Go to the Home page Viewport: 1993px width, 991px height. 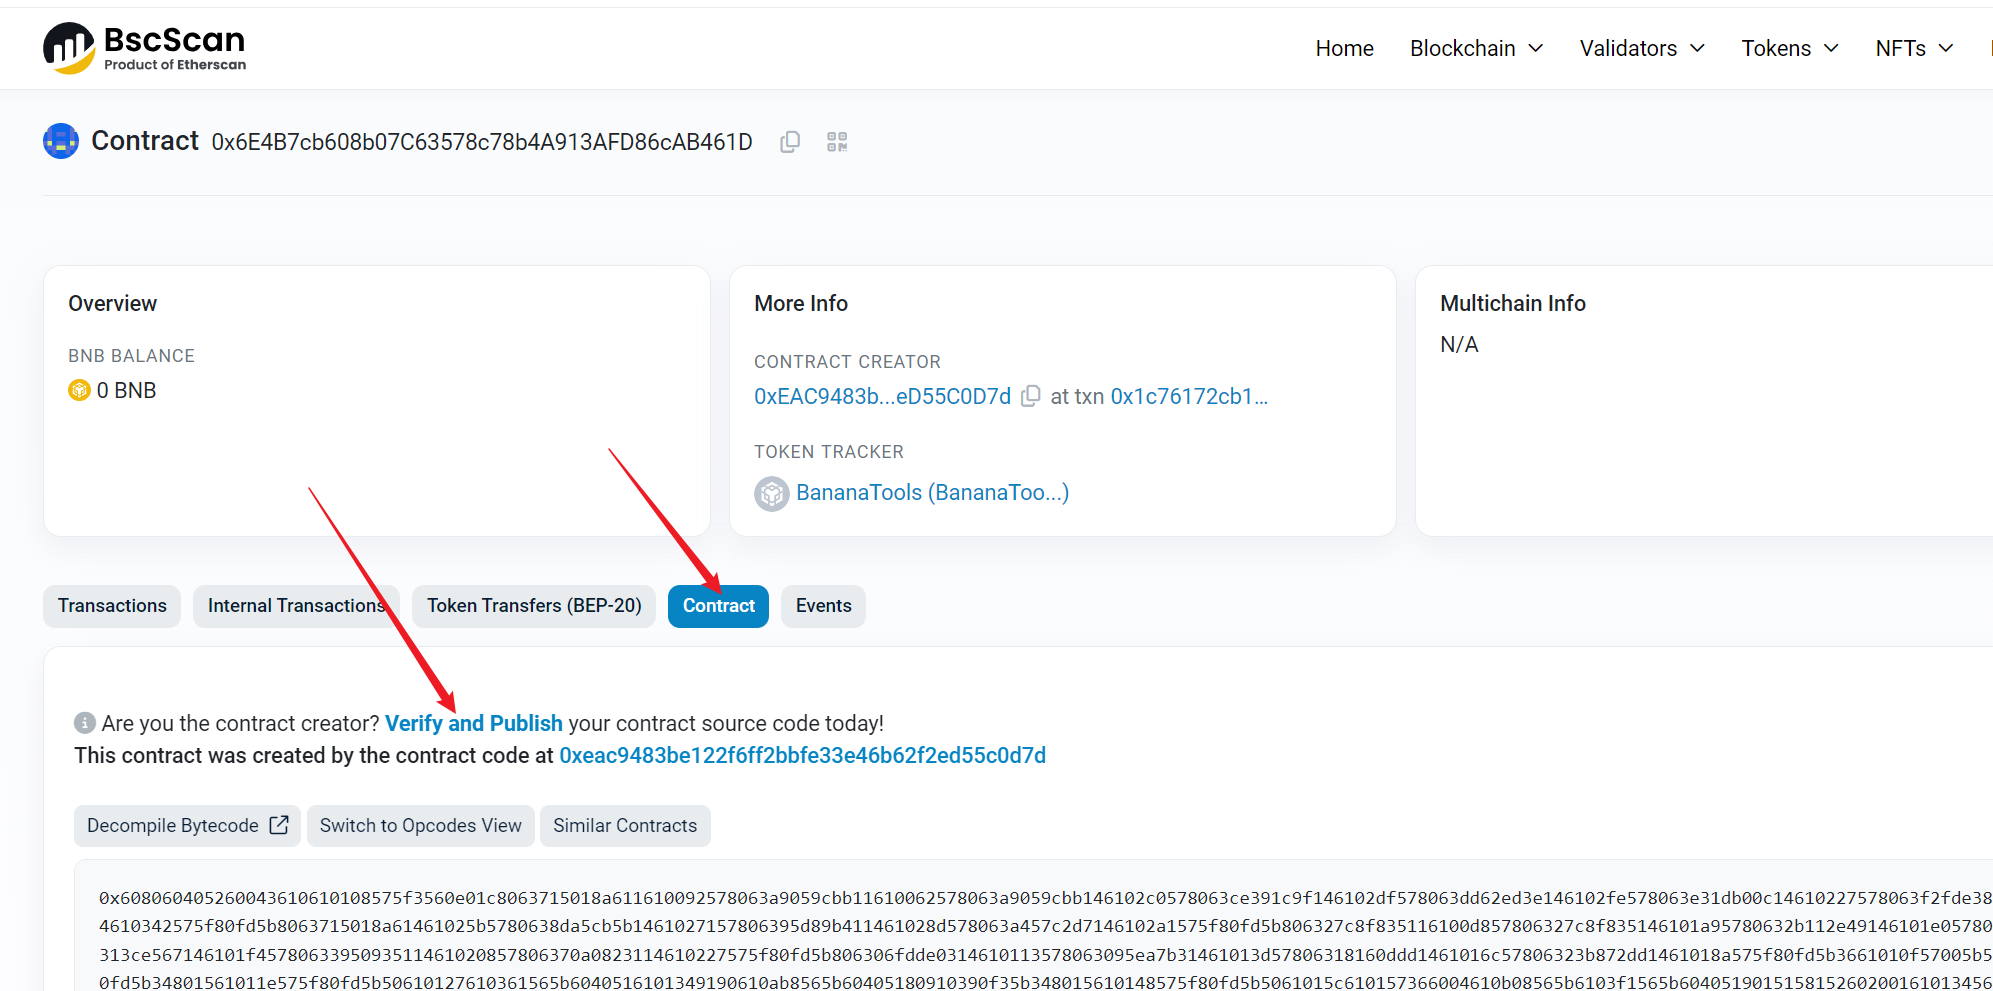[x=1344, y=48]
